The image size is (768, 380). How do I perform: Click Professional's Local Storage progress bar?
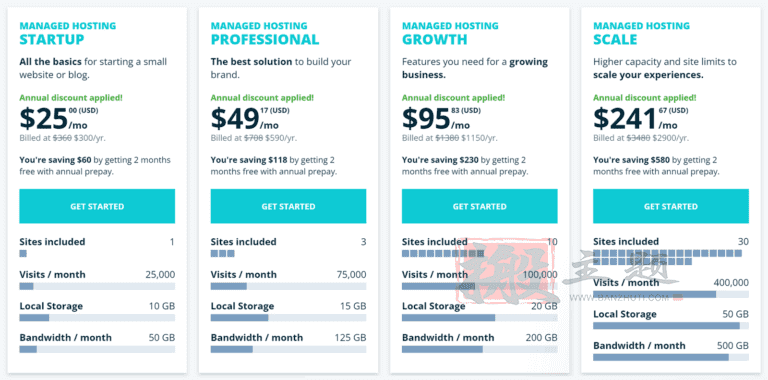[x=288, y=318]
